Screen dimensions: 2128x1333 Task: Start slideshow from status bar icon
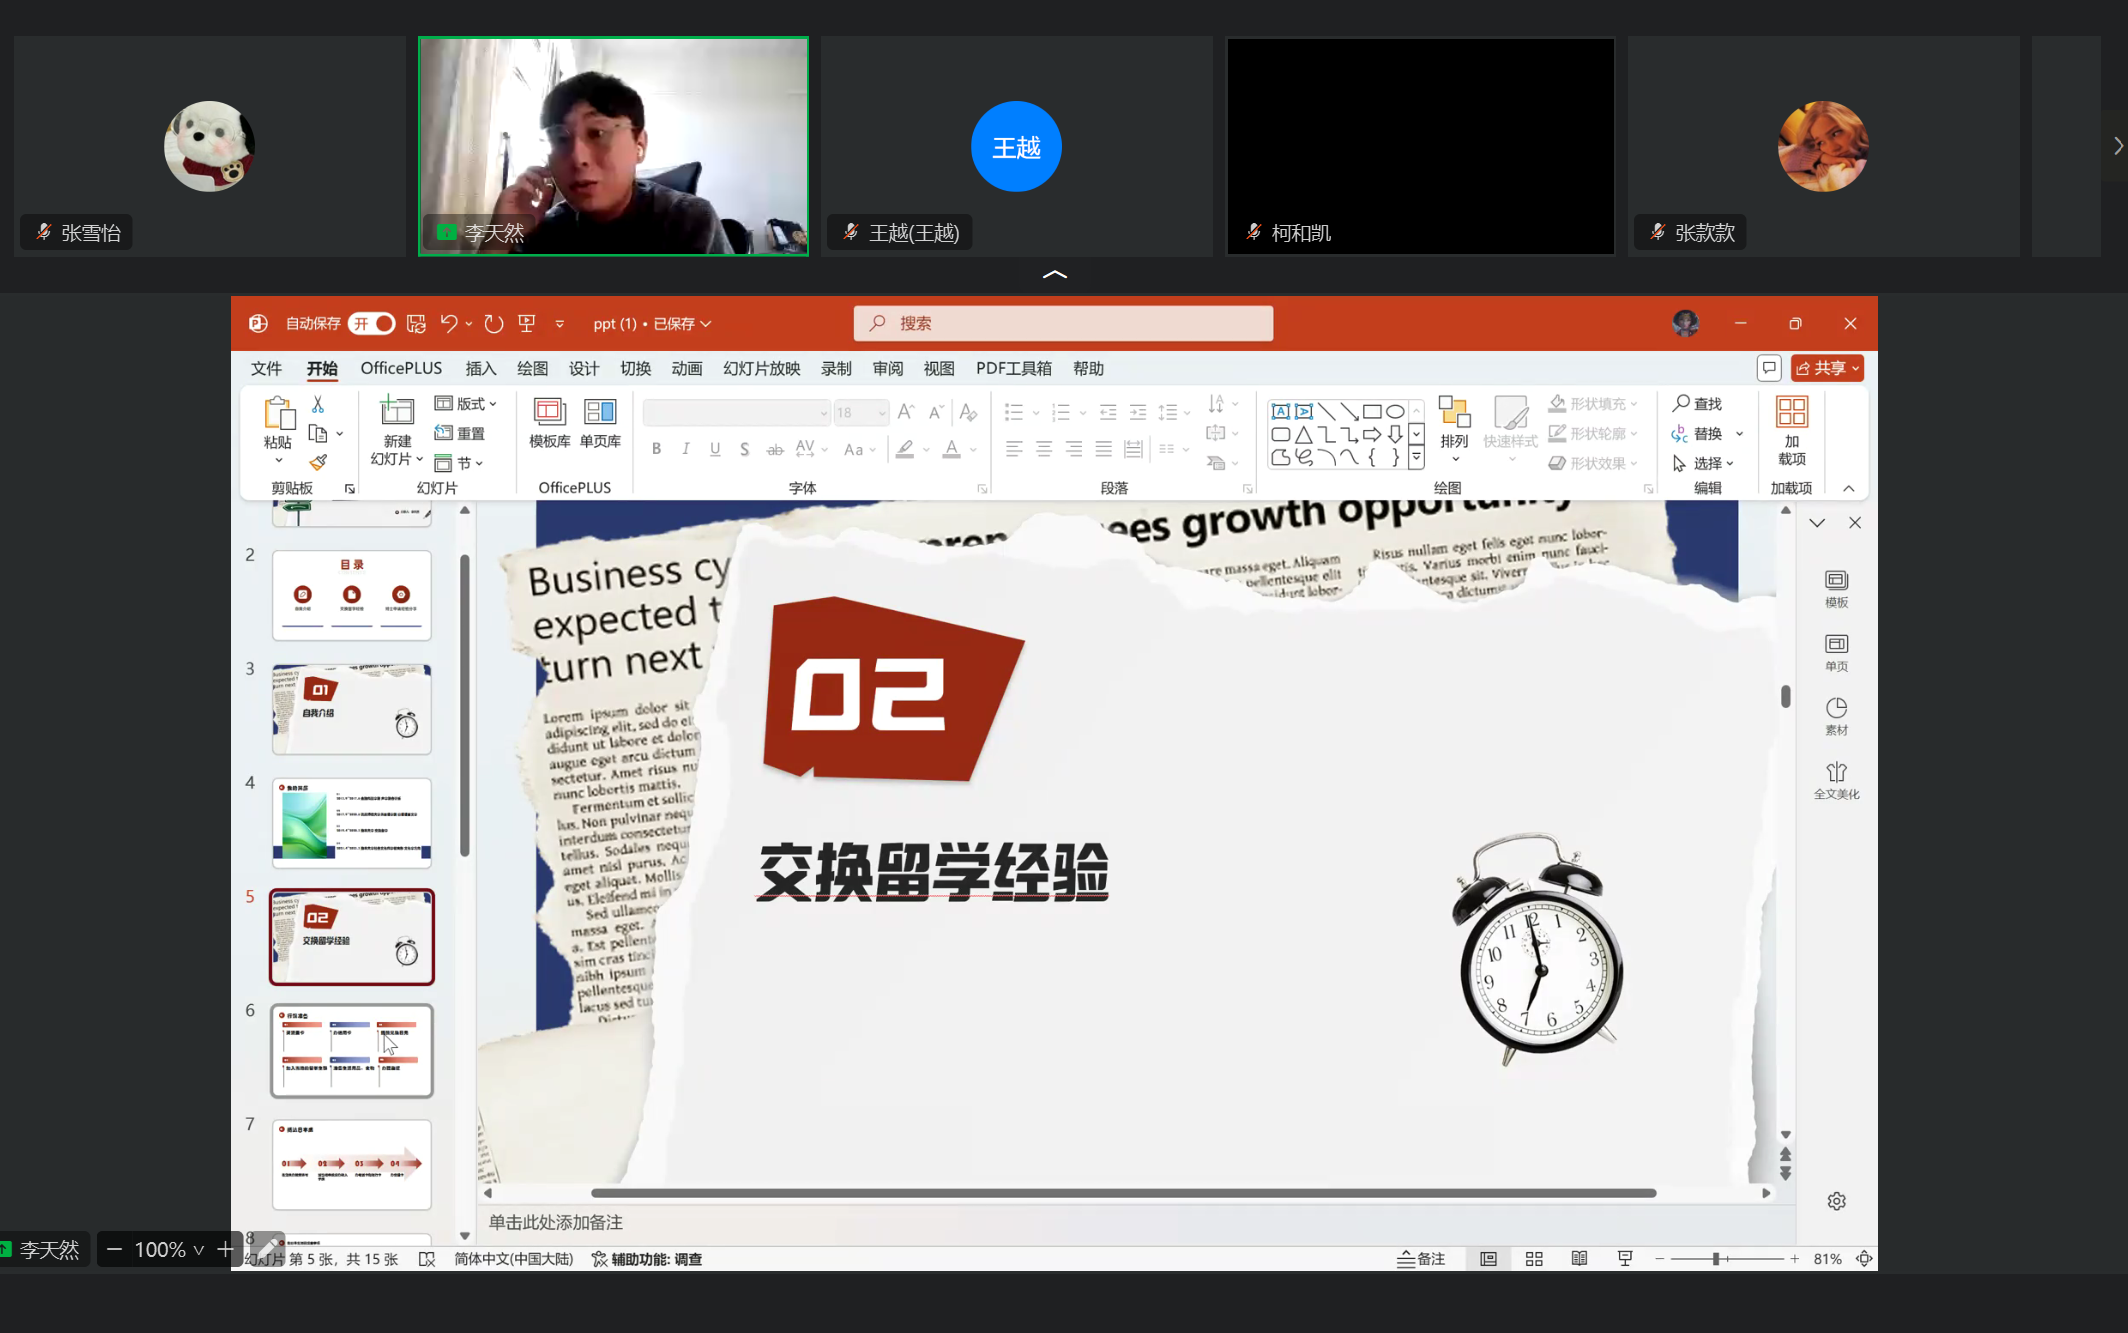[x=1625, y=1259]
